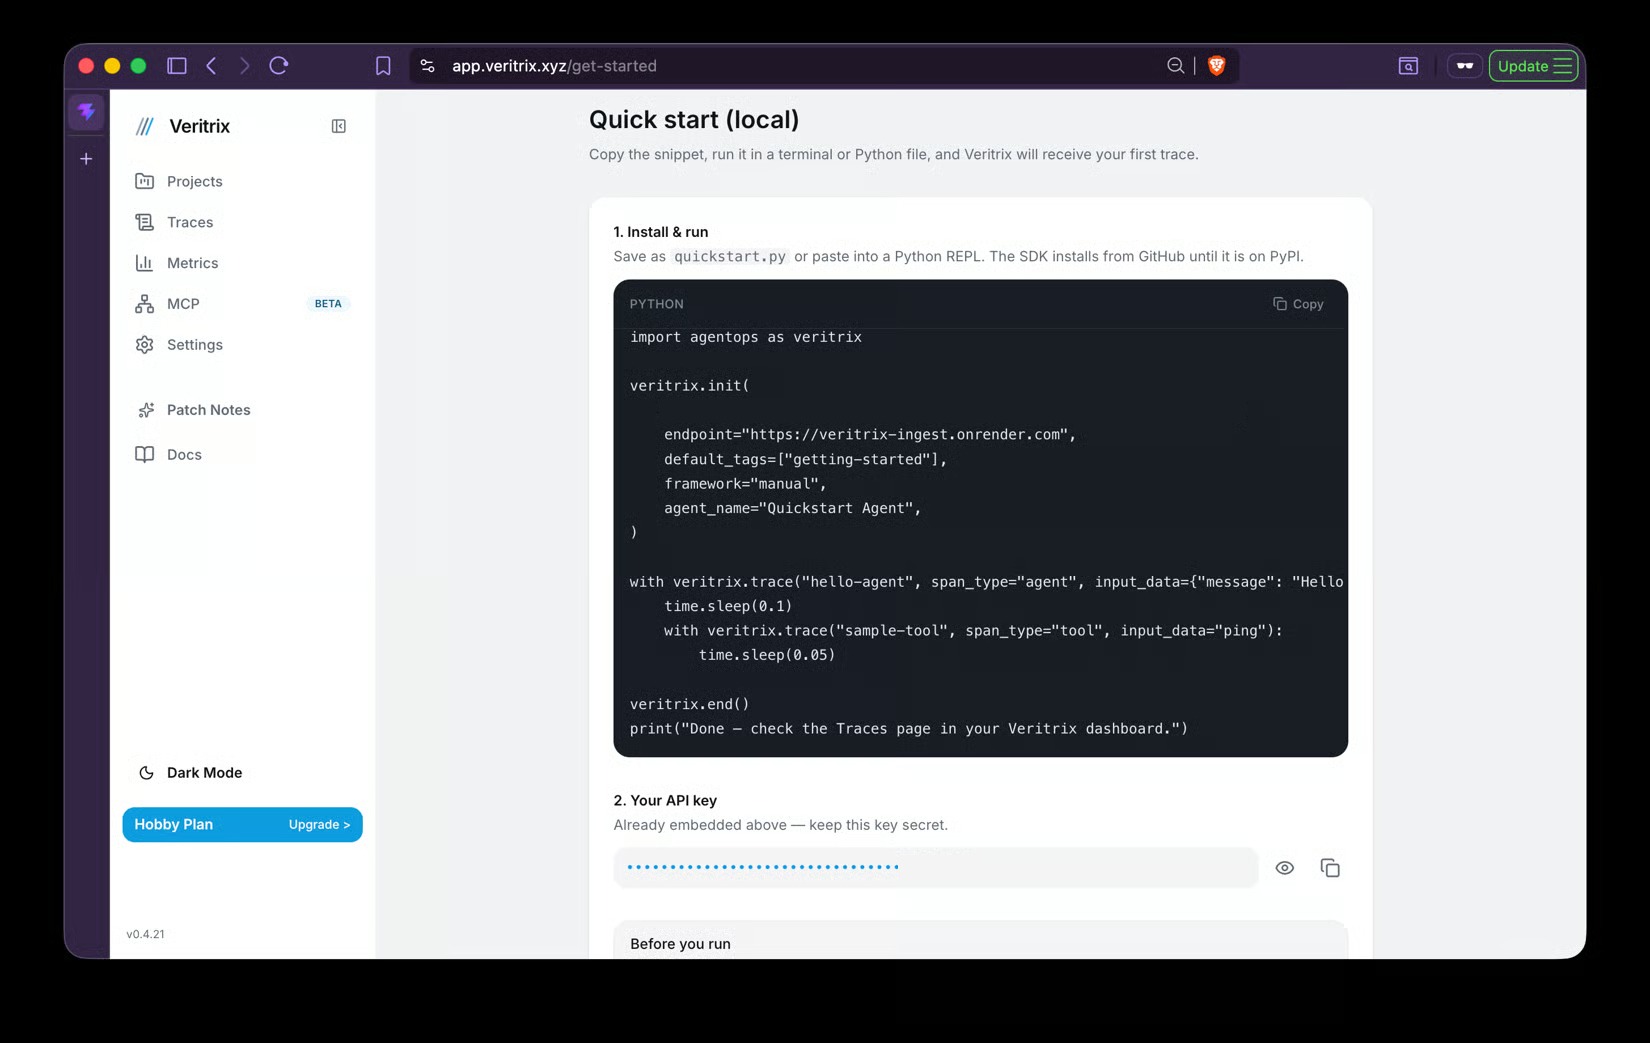1650x1043 pixels.
Task: Click the '2. Your API key' heading
Action: 665,801
